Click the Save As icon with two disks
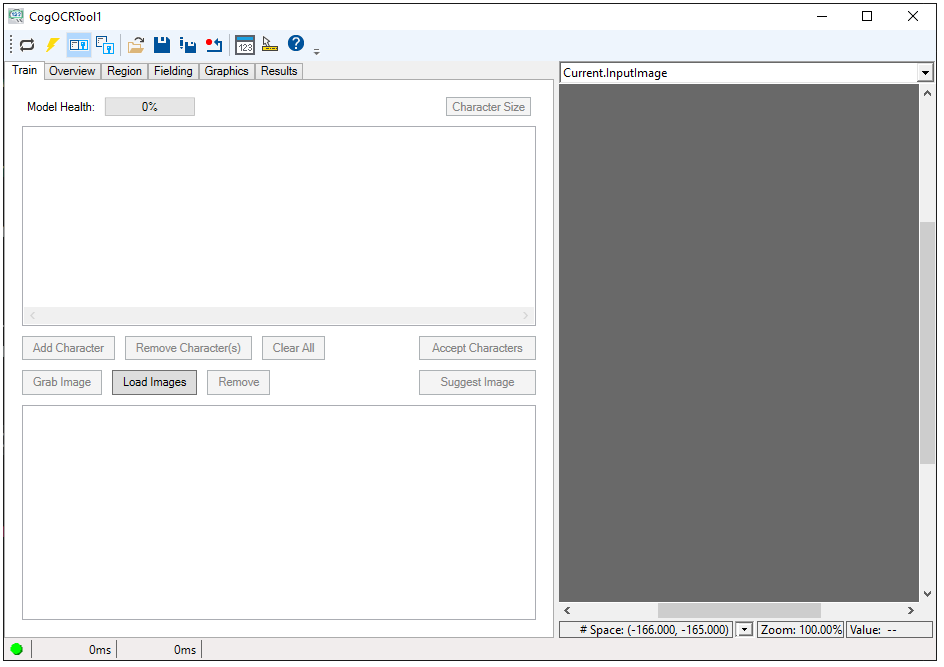The height and width of the screenshot is (667, 944). tap(188, 45)
